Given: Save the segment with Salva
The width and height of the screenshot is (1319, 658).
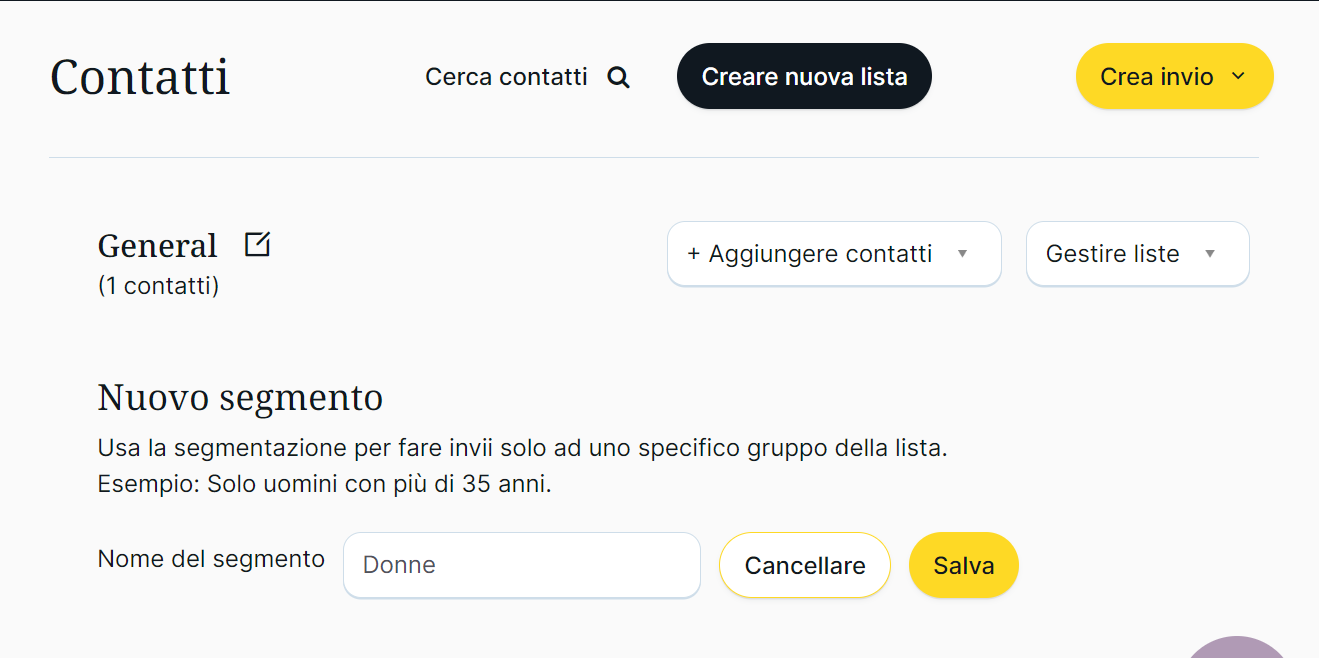Looking at the screenshot, I should (x=963, y=565).
